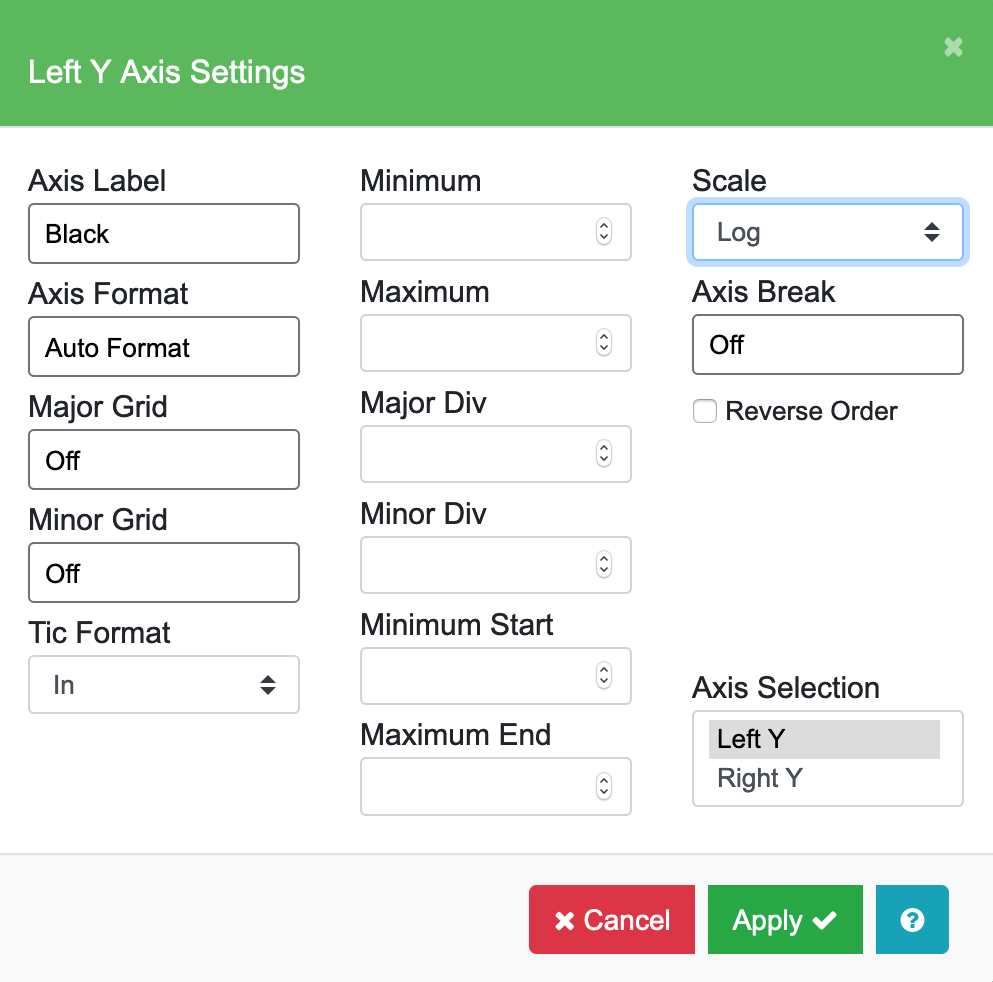Open the Axis Format selector
993x982 pixels.
coord(164,347)
